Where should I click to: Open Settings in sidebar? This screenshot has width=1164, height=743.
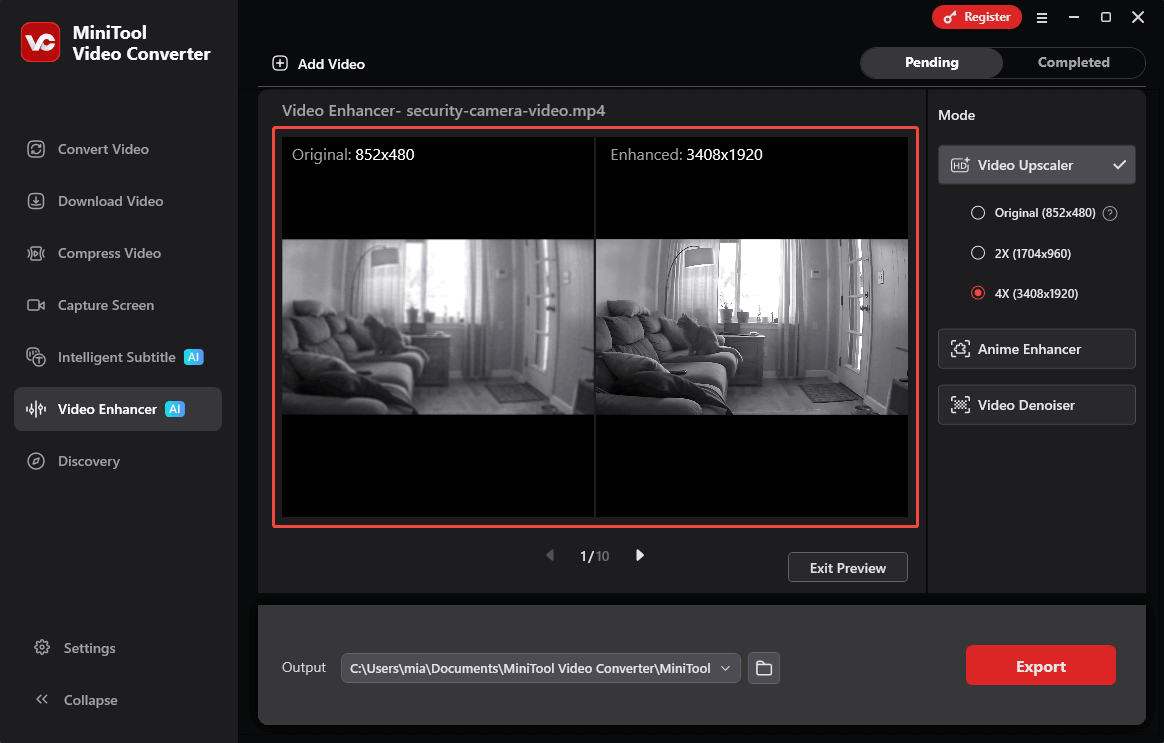(x=89, y=648)
